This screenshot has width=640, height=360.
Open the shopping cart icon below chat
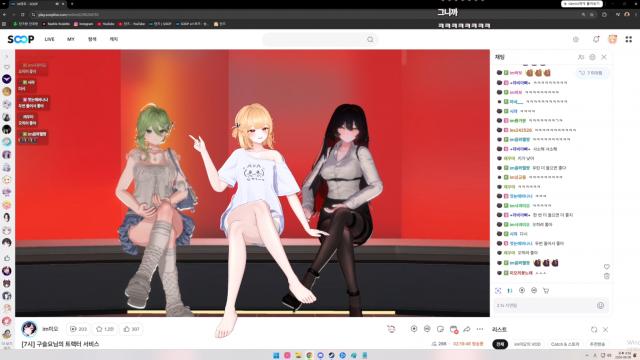pos(546,291)
